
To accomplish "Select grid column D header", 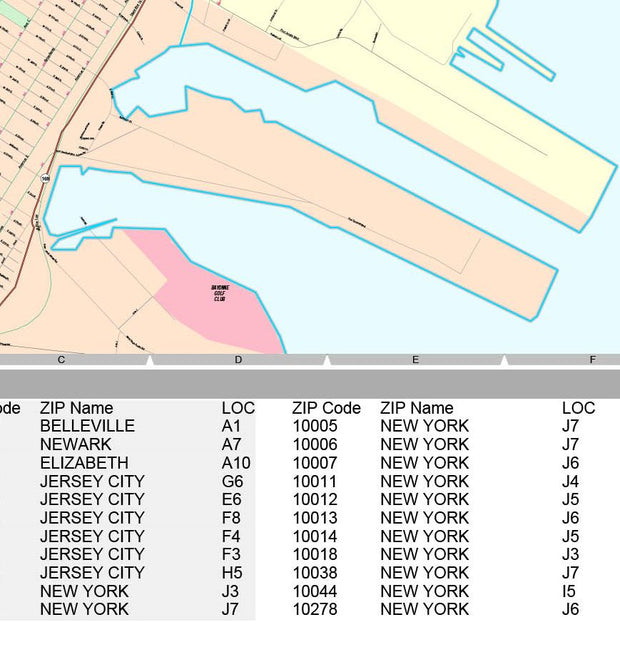I will click(238, 360).
